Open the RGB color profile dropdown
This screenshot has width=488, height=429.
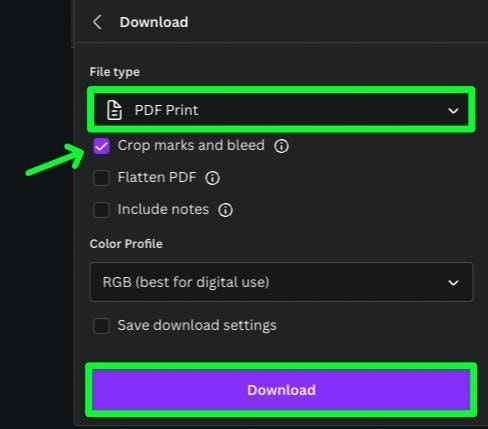pos(281,282)
